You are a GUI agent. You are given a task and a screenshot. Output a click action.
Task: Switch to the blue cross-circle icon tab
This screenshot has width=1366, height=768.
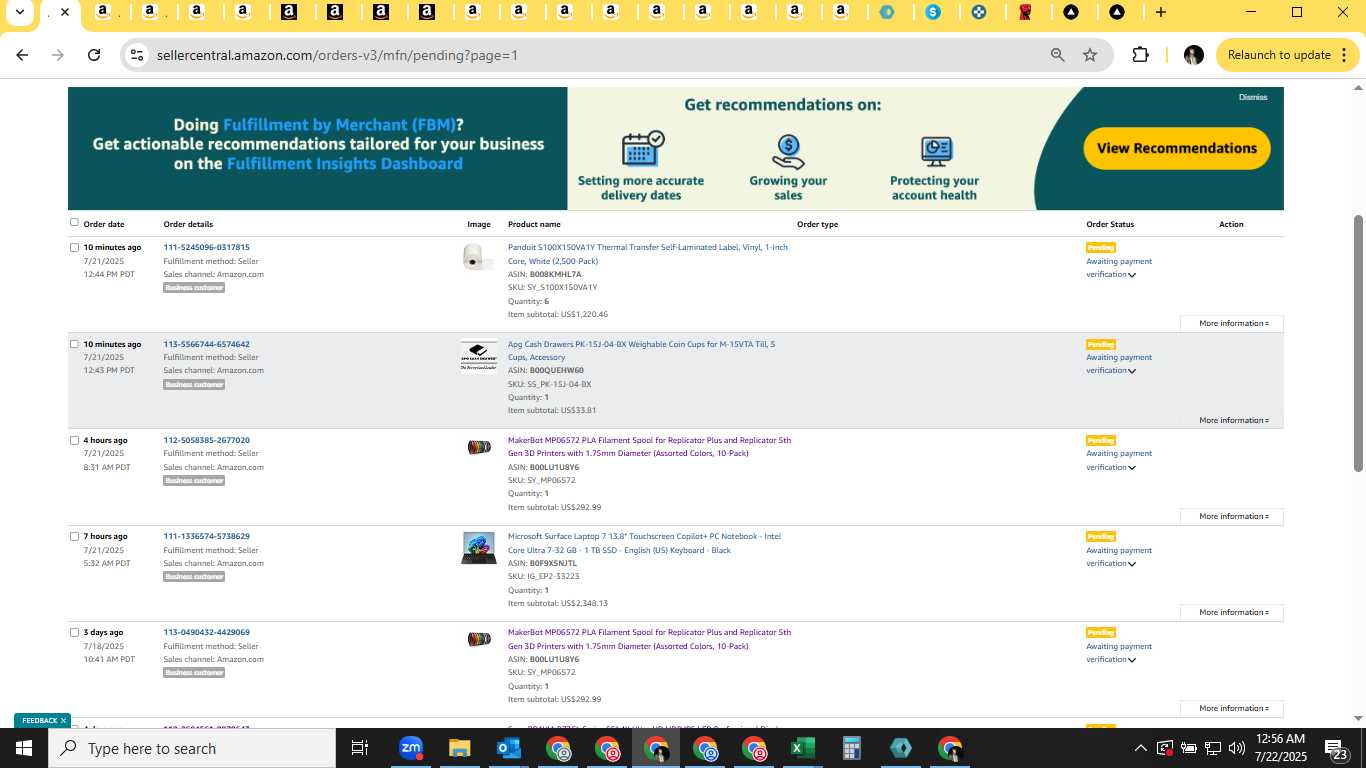tap(979, 12)
